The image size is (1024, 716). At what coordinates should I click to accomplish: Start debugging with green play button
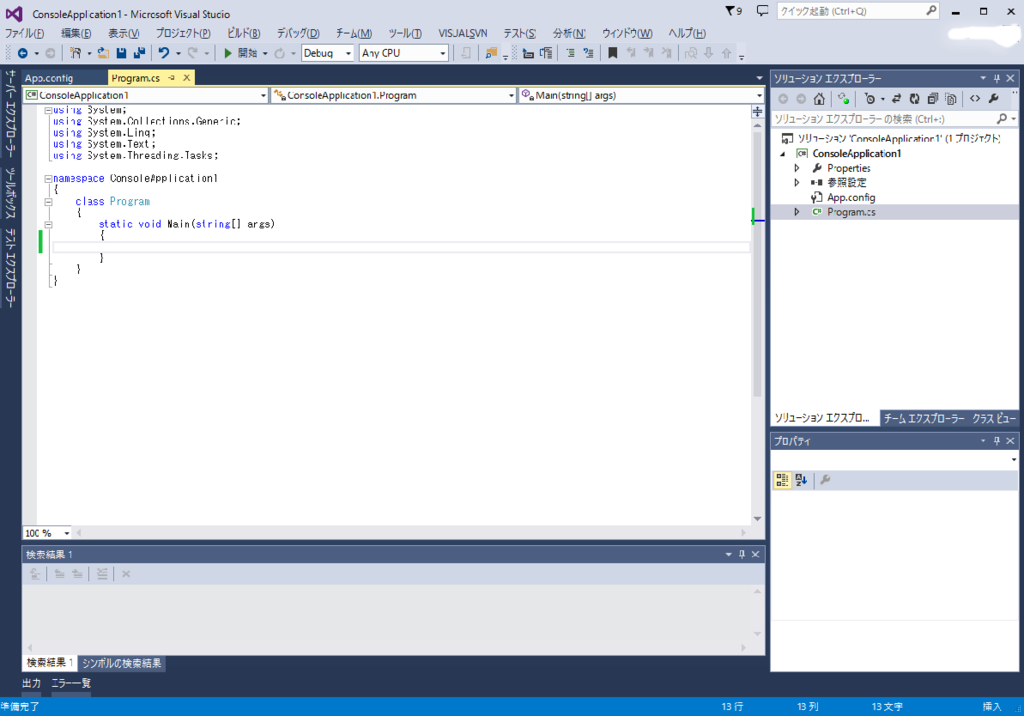(228, 53)
